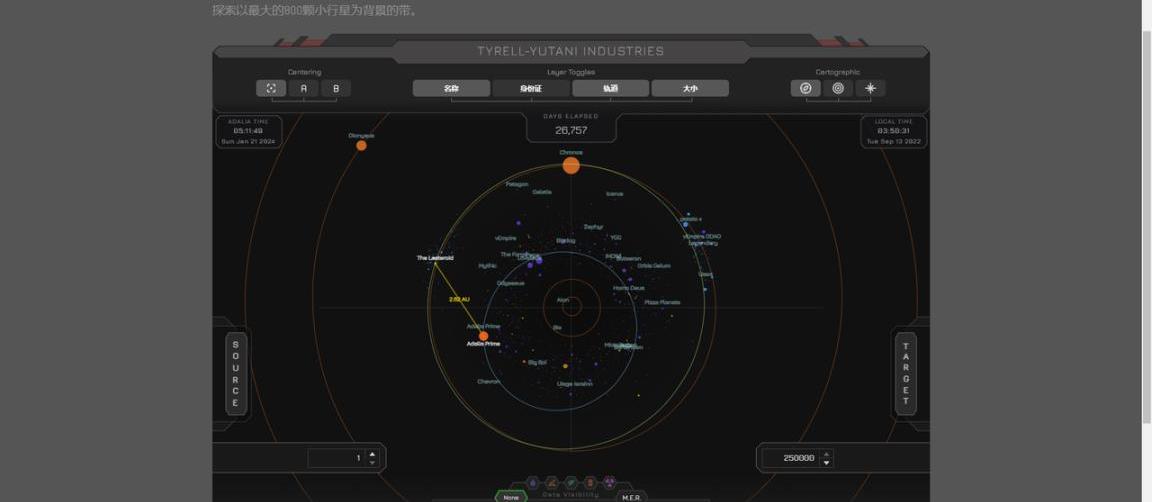The width and height of the screenshot is (1152, 502).
Task: Select the orange Dionysos body
Action: tap(361, 146)
